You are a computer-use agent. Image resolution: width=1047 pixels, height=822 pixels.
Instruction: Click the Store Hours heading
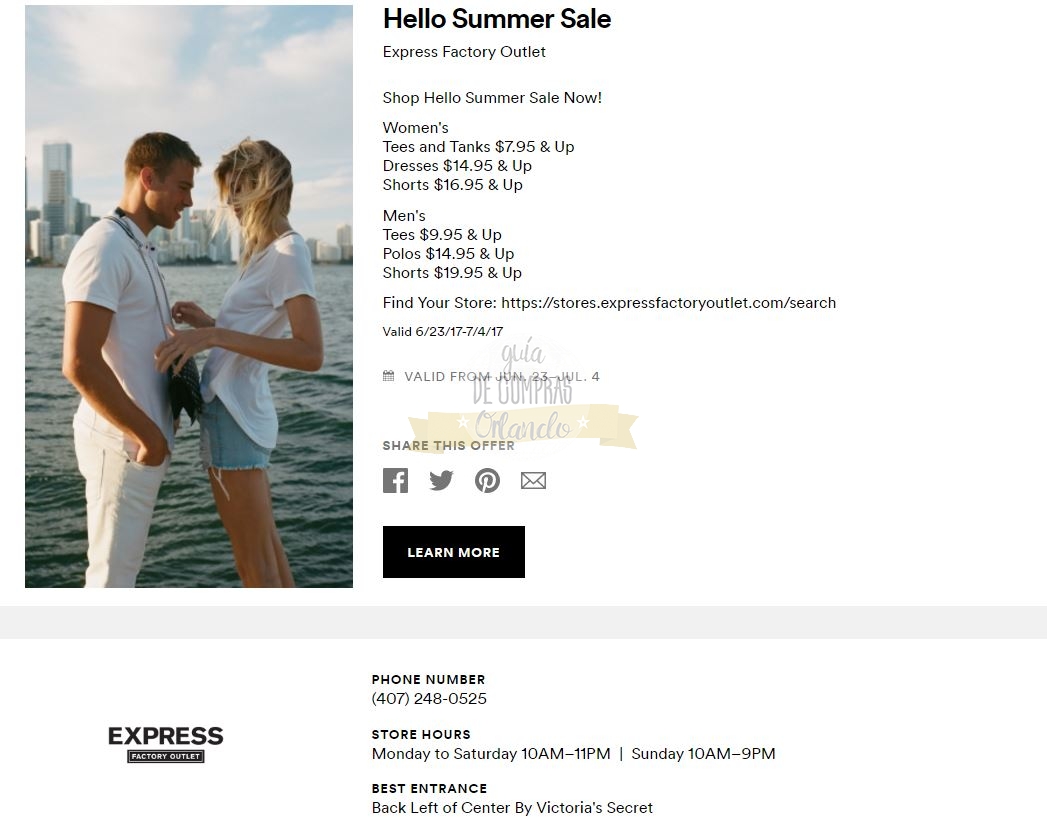coord(421,735)
